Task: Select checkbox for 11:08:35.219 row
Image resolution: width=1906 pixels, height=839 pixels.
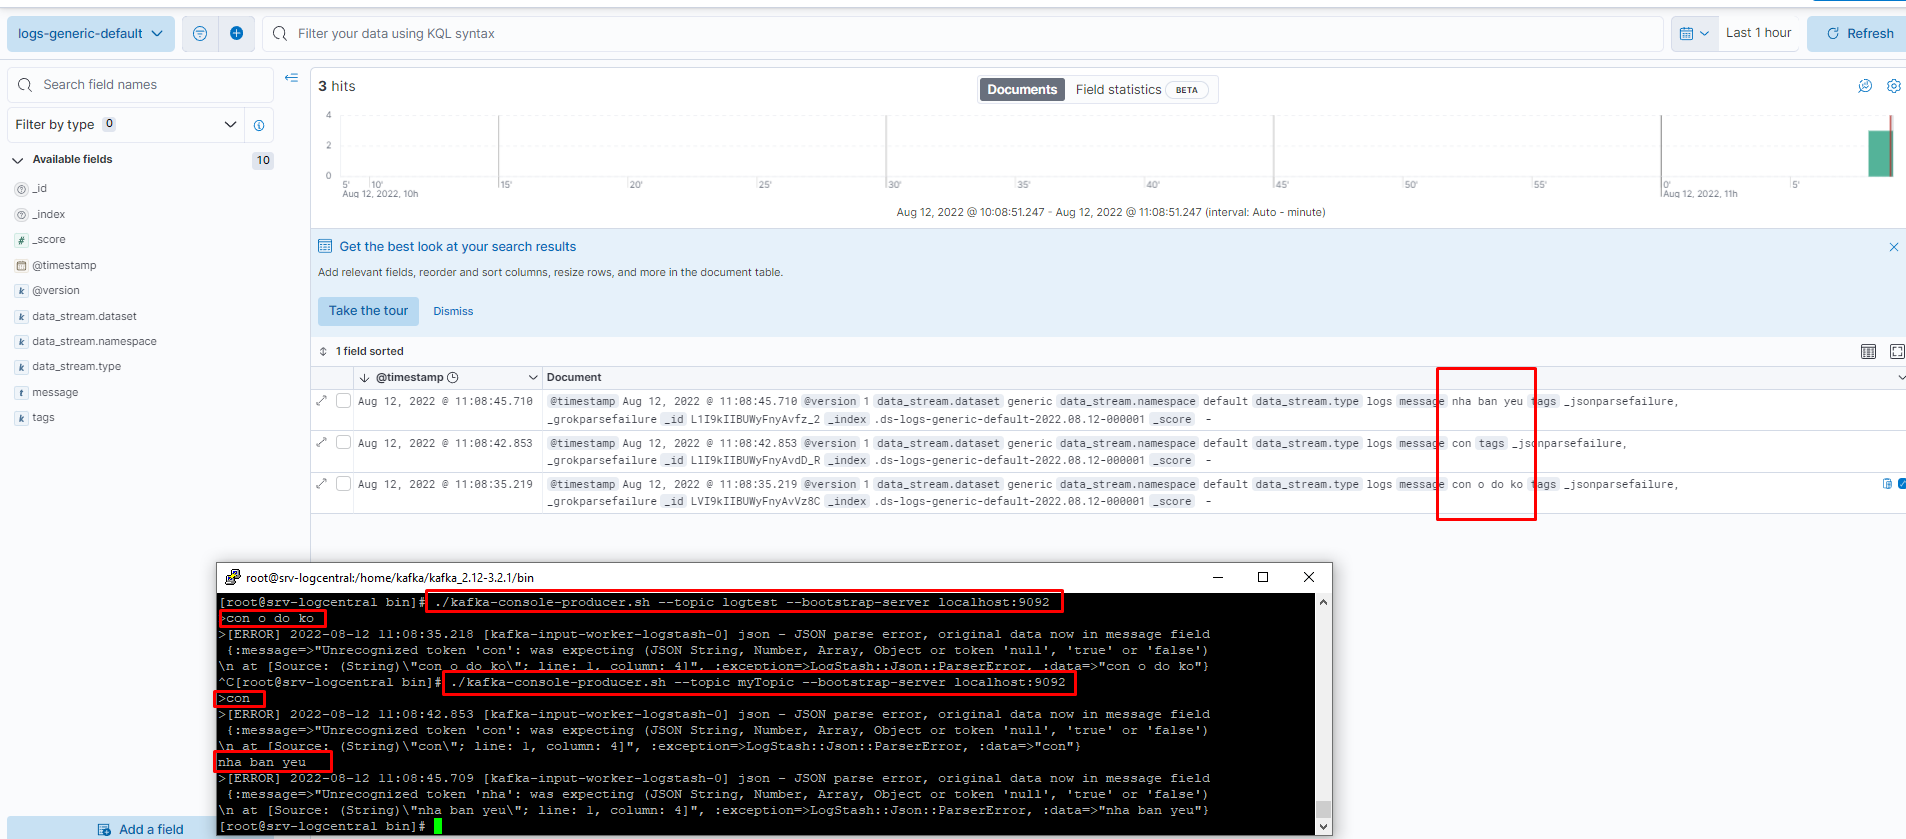Action: pos(343,484)
